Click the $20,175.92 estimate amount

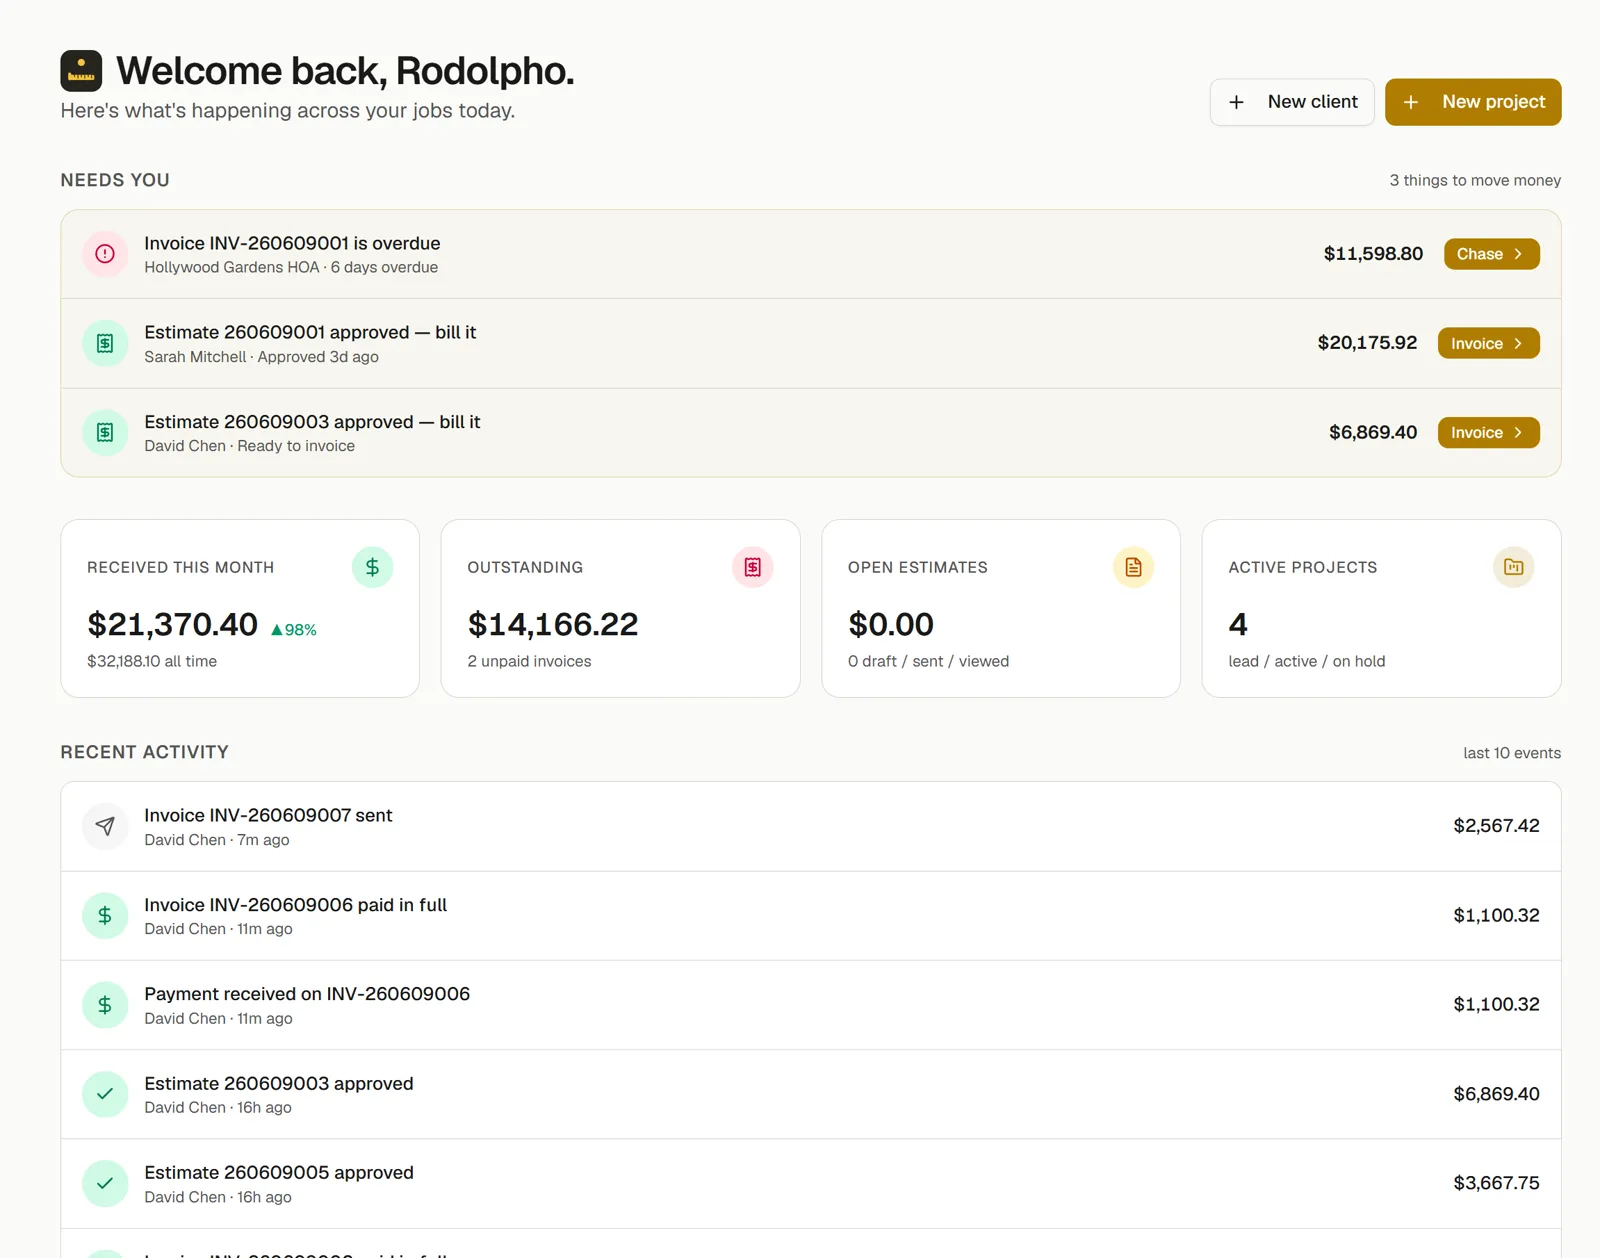(1367, 343)
